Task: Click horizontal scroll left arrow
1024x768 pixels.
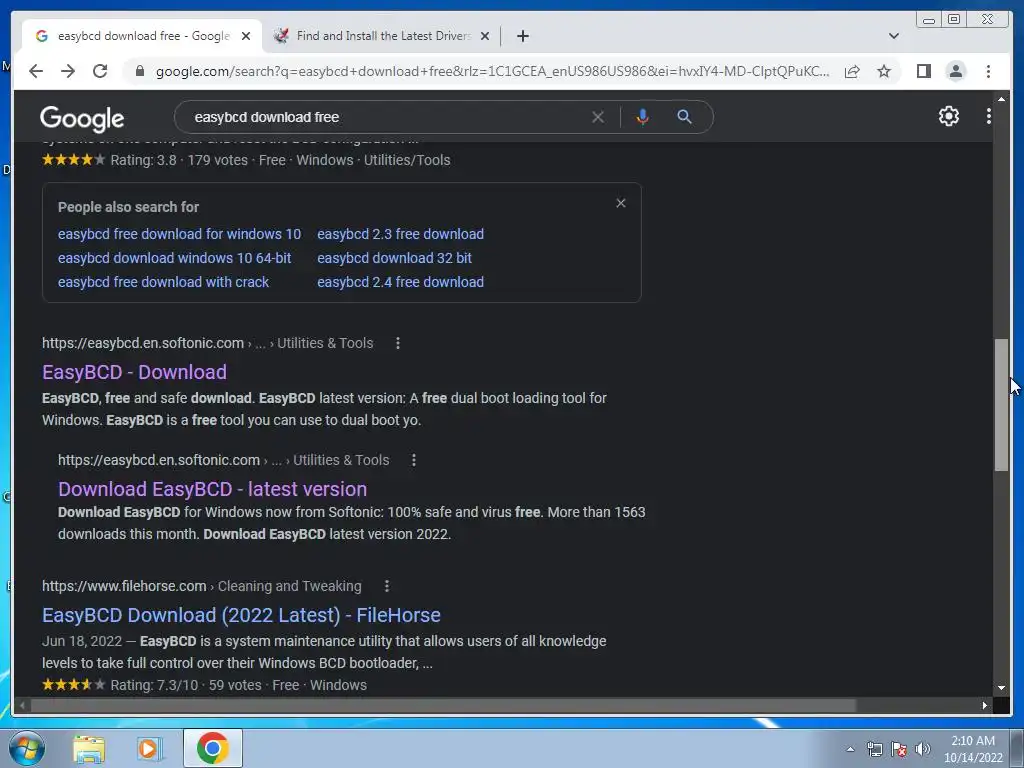Action: [x=22, y=705]
